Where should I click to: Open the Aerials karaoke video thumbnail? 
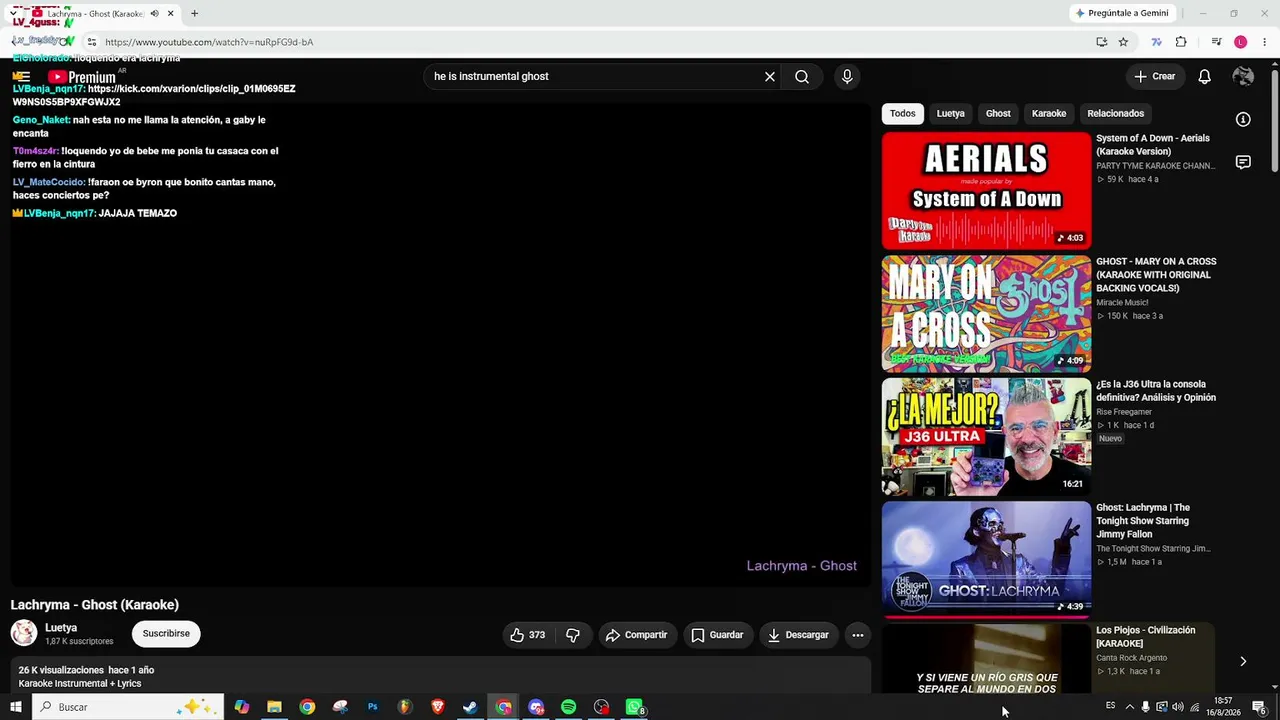click(986, 190)
